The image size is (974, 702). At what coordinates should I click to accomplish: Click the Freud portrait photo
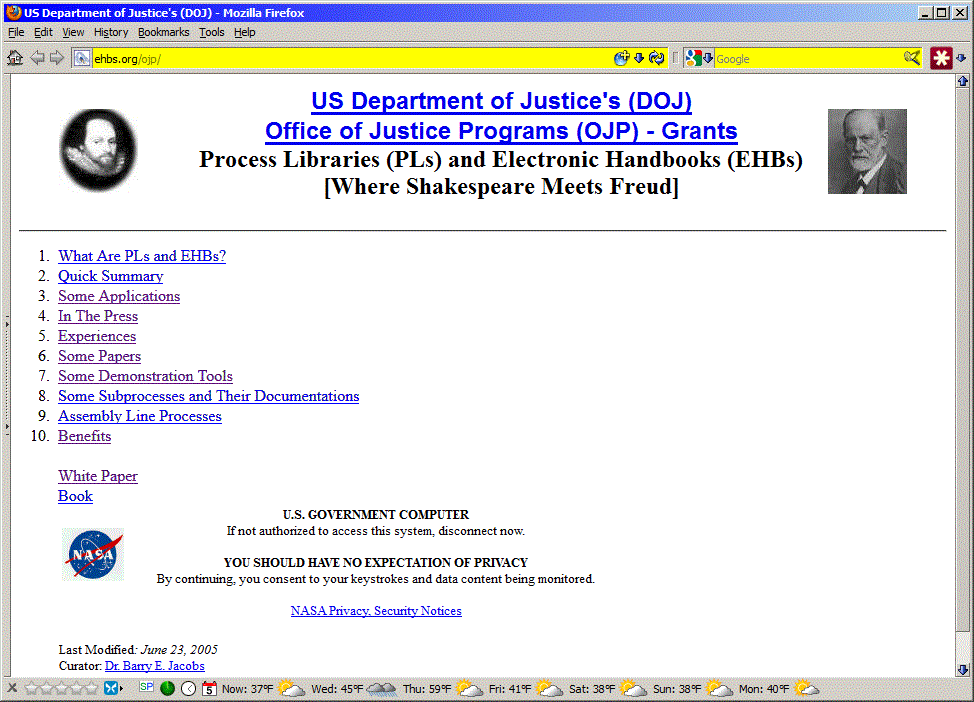867,152
